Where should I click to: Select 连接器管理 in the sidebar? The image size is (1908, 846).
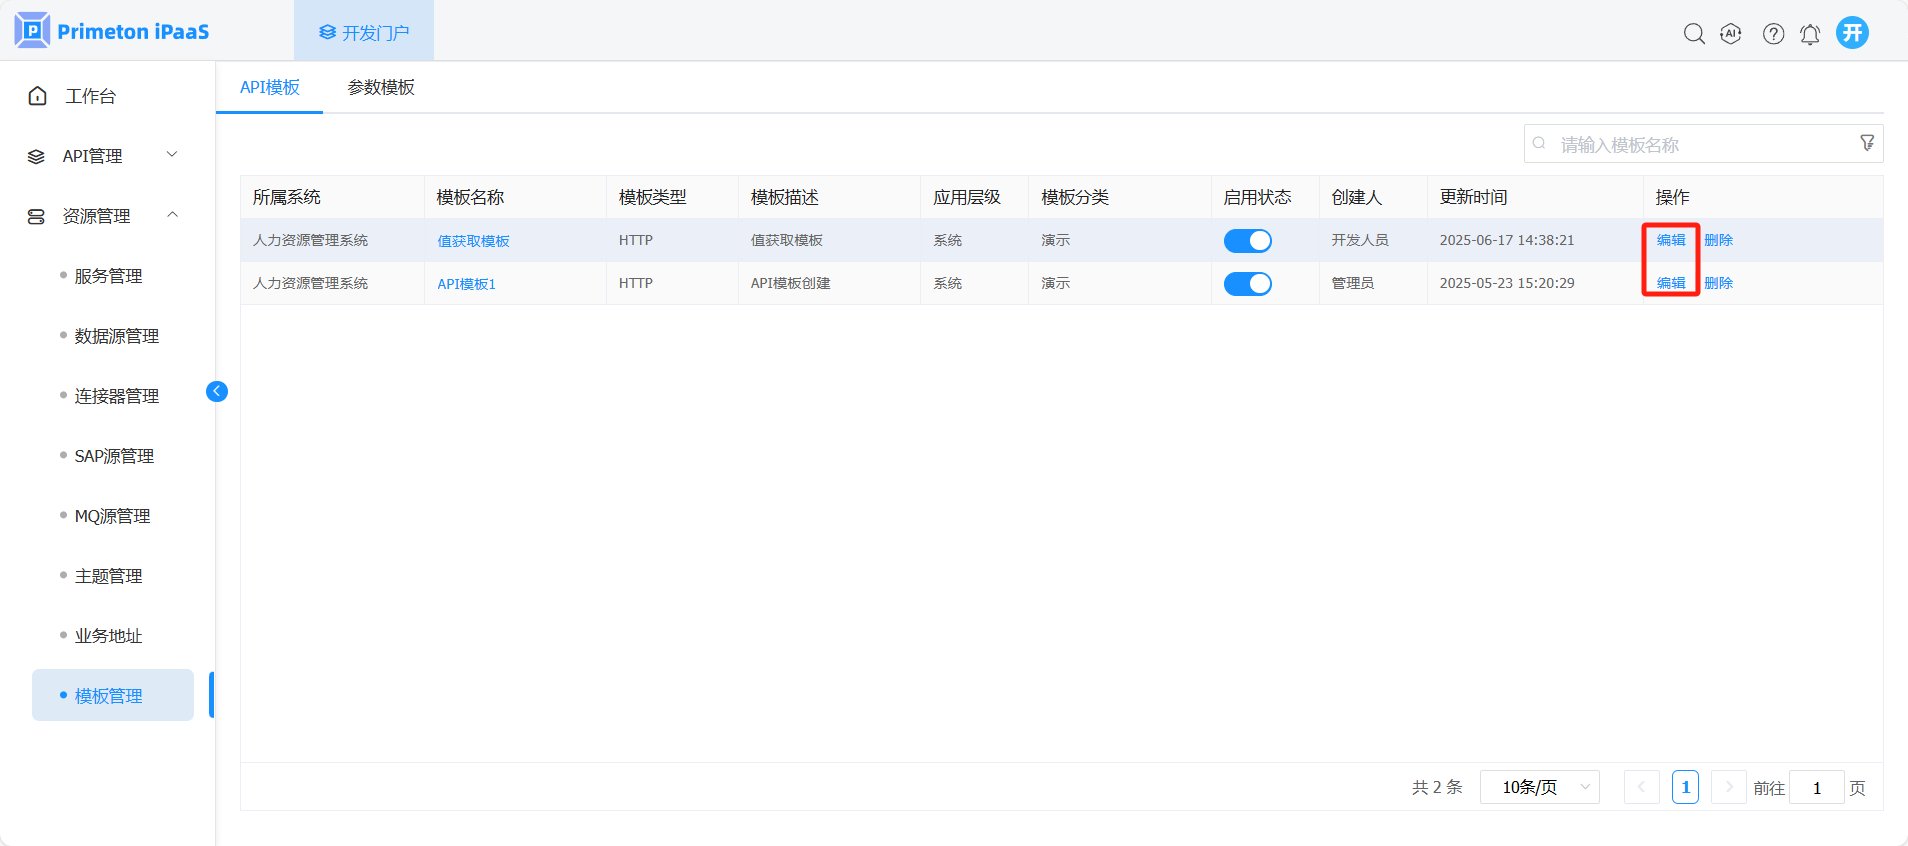(x=116, y=396)
